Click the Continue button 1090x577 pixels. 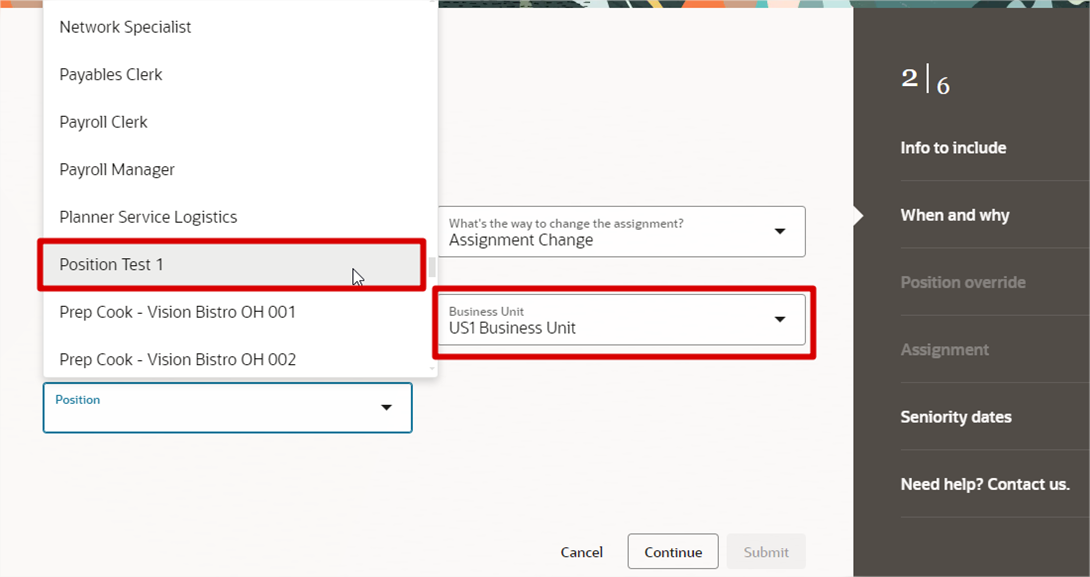pyautogui.click(x=673, y=552)
